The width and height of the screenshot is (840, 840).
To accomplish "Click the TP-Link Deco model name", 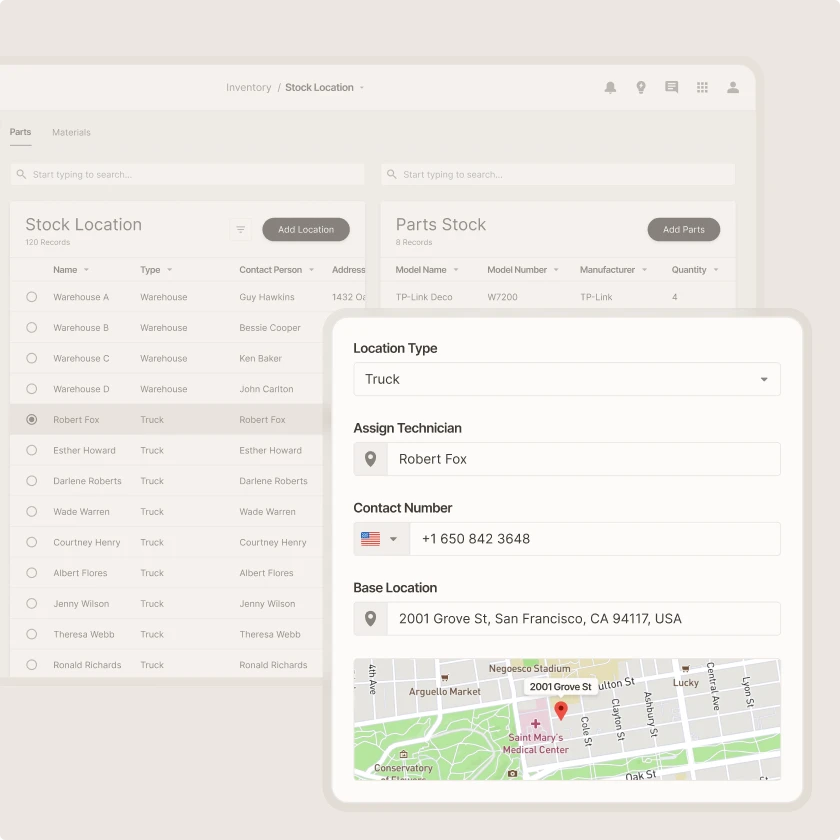I will point(424,297).
